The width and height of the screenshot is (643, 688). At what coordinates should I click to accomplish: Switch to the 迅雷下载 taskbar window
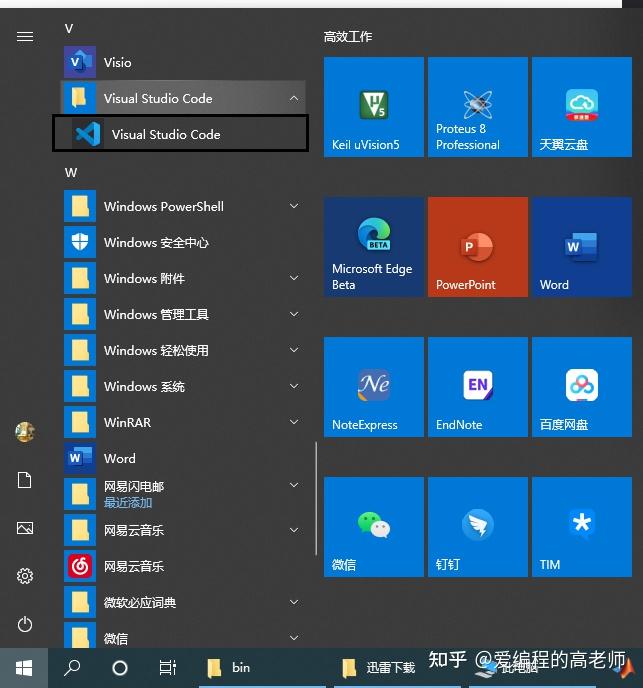tap(397, 668)
